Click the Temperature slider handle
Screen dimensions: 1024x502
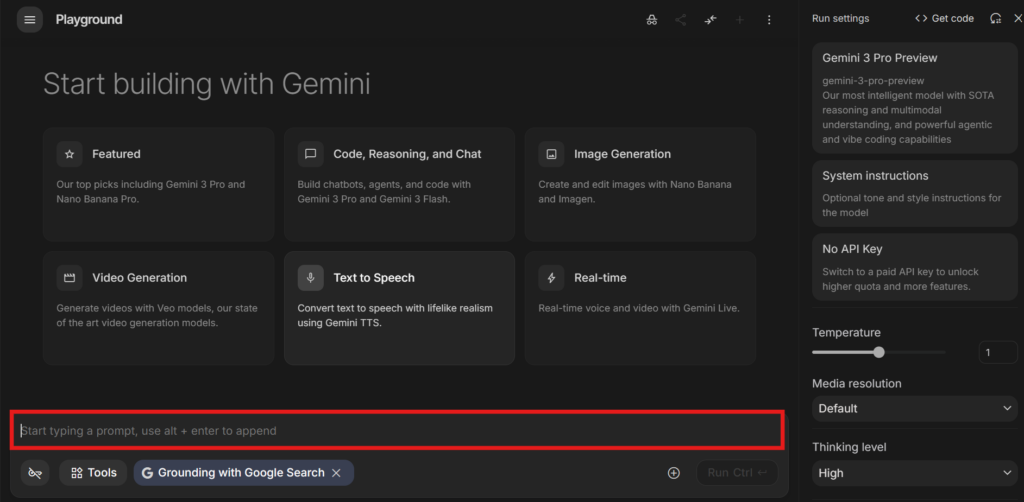pos(879,352)
